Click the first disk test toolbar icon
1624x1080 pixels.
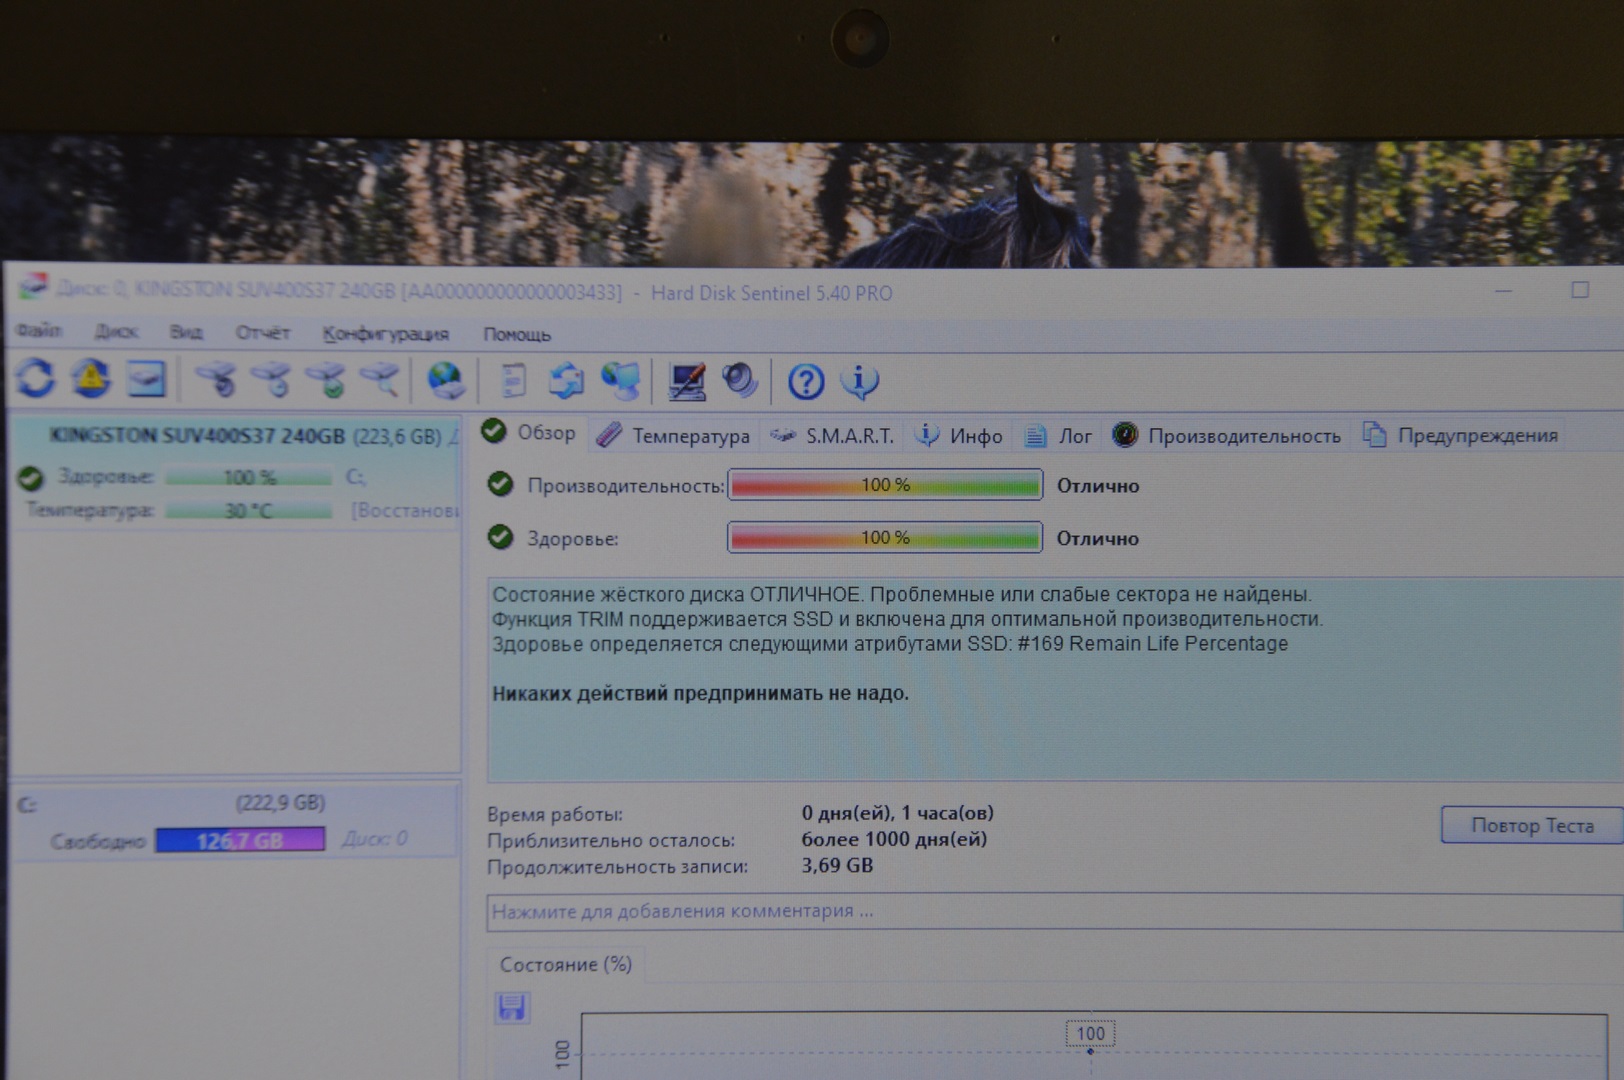(216, 380)
